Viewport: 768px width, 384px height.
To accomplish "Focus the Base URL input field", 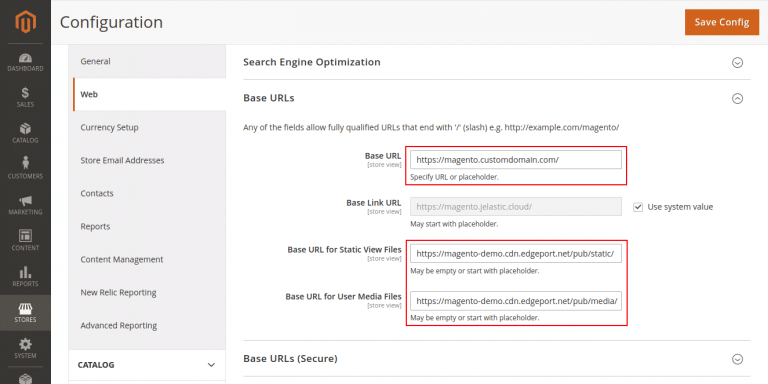I will [x=516, y=160].
